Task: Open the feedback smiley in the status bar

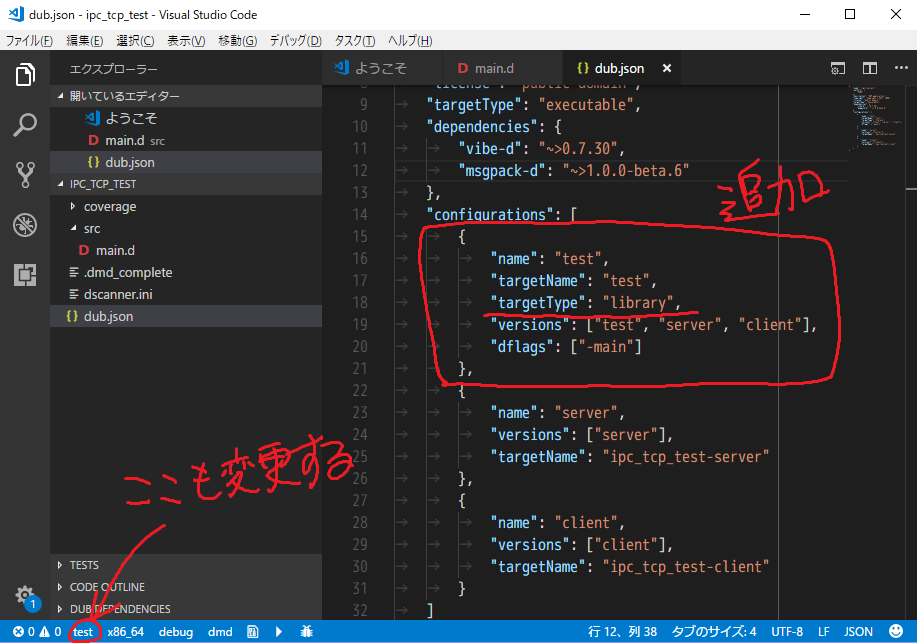Action: point(898,631)
